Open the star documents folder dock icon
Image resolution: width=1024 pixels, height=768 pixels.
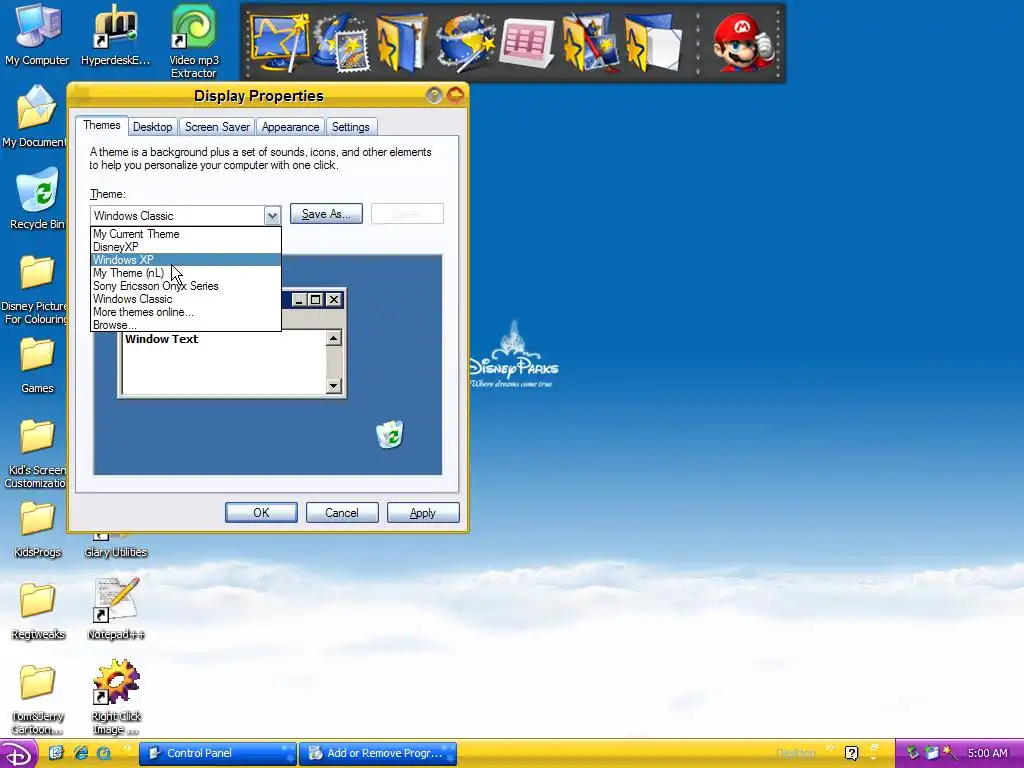(x=652, y=44)
